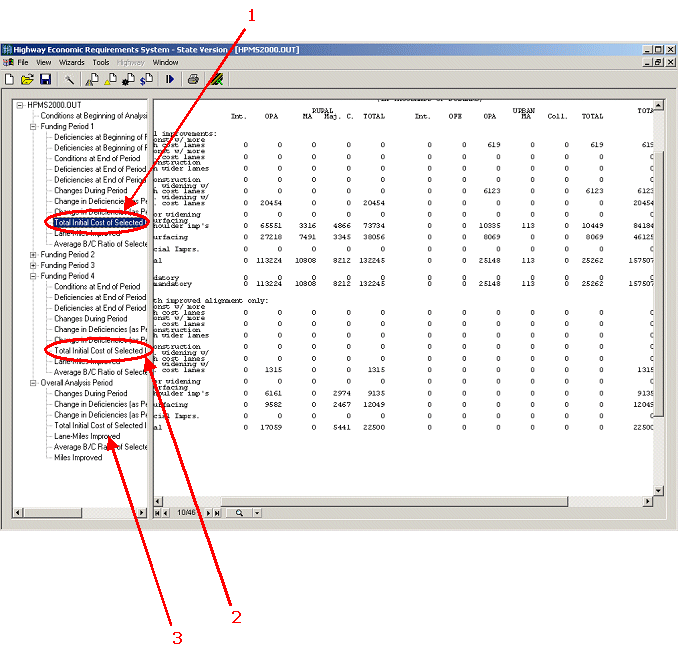Select Funding Period 3 tree label
Screen dimensions: 678x651
click(67, 265)
